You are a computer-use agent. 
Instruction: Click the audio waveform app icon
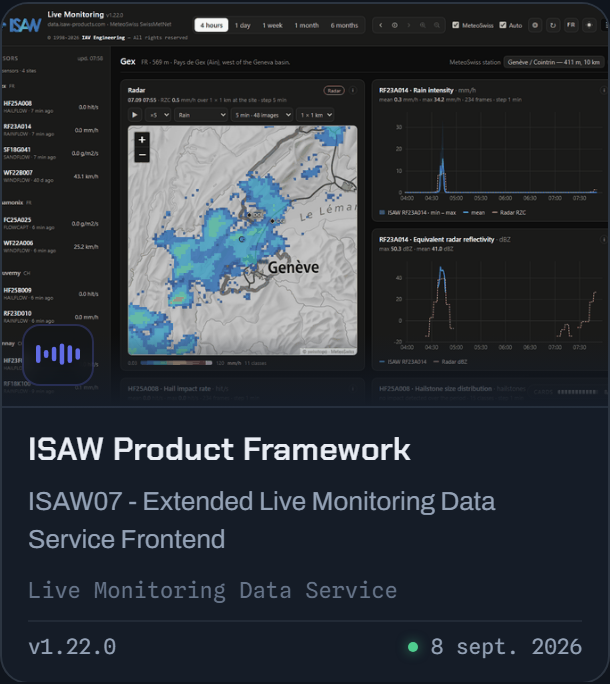(x=58, y=354)
